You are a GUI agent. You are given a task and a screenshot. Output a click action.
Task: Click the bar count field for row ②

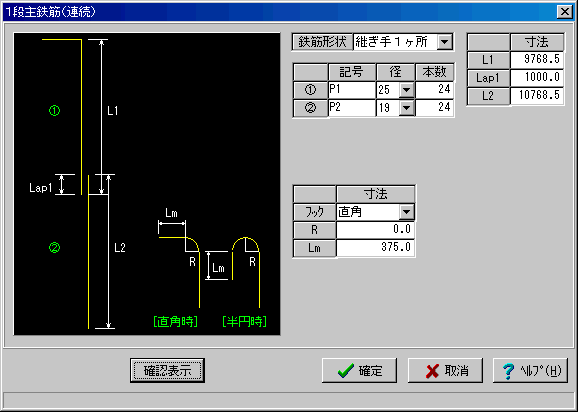coord(434,108)
